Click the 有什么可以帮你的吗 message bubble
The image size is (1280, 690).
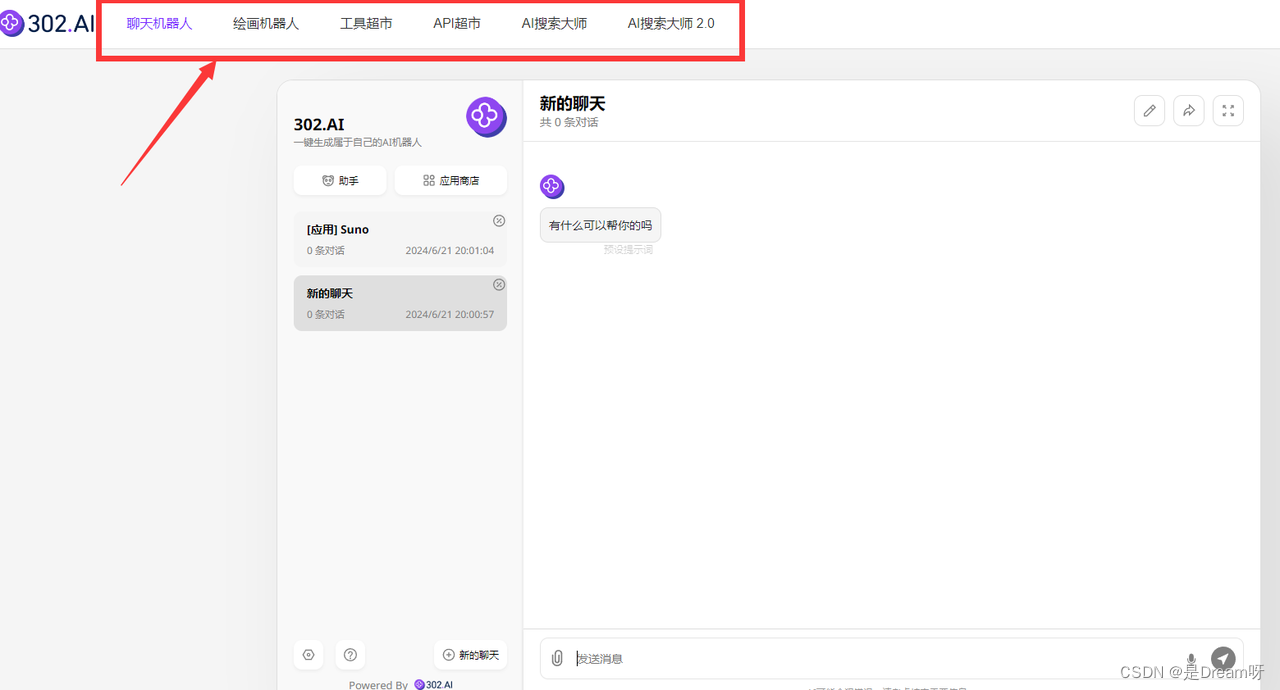pyautogui.click(x=600, y=225)
